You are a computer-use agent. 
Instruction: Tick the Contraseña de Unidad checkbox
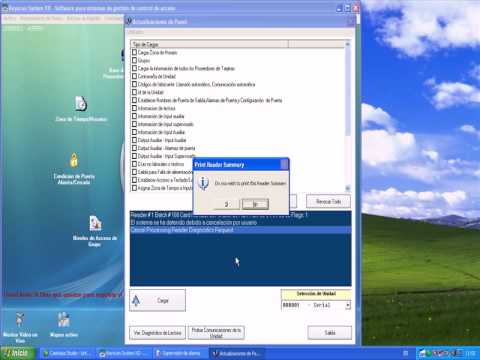click(134, 76)
